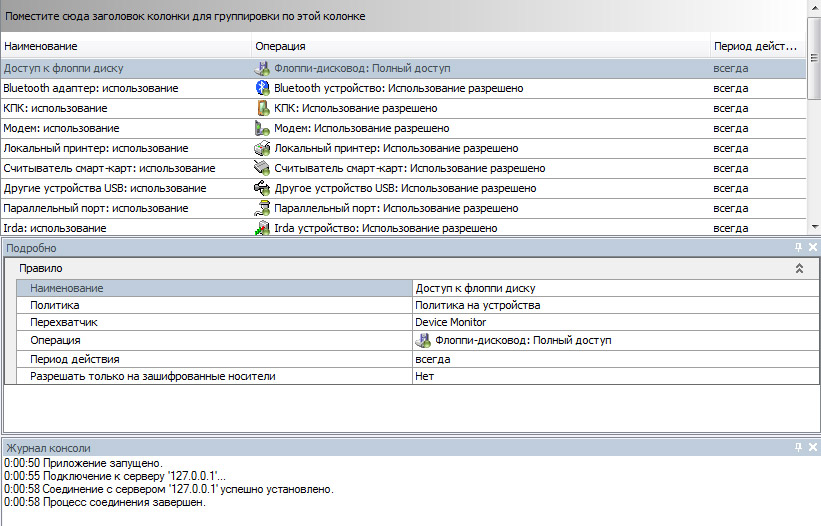The width and height of the screenshot is (821, 526).
Task: Sort by Наименование column header
Action: (125, 47)
